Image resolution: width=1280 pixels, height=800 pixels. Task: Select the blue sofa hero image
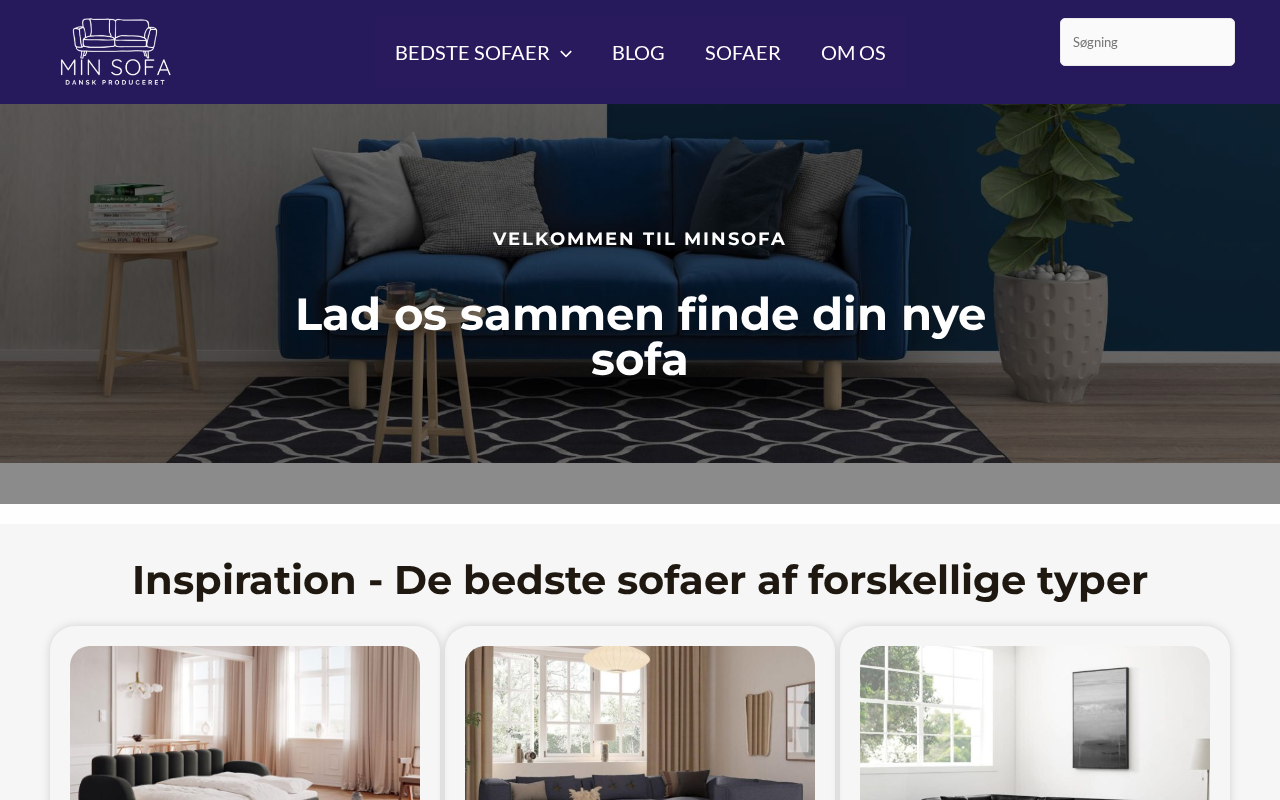pos(640,283)
